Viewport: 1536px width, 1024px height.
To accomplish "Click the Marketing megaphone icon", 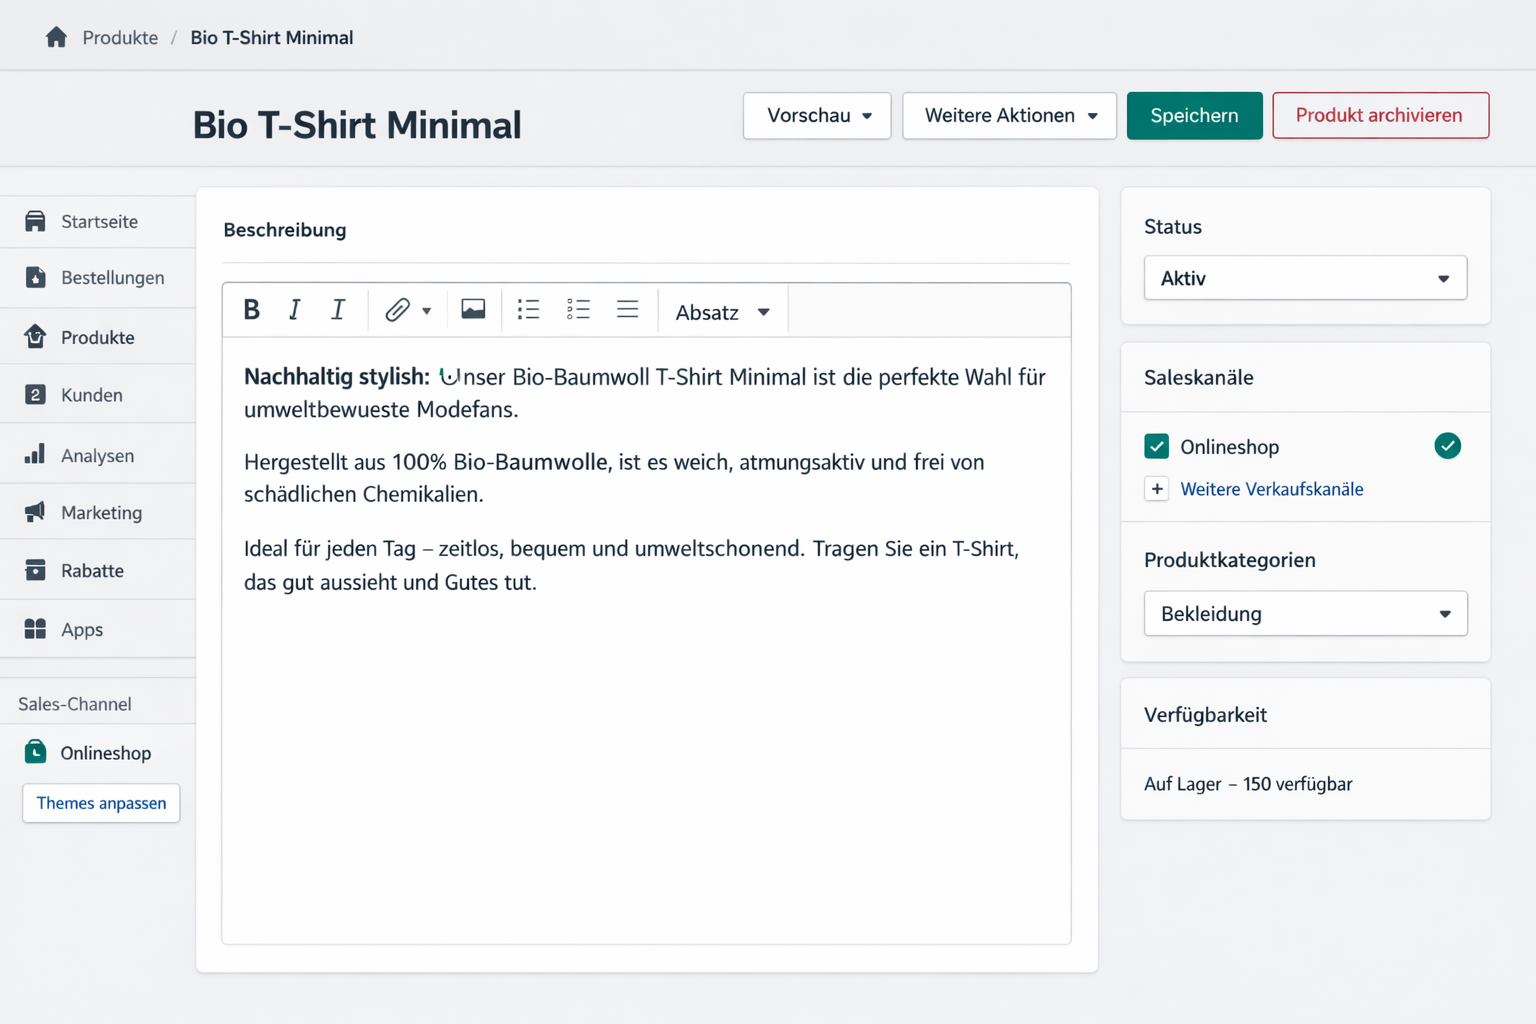I will click(35, 512).
